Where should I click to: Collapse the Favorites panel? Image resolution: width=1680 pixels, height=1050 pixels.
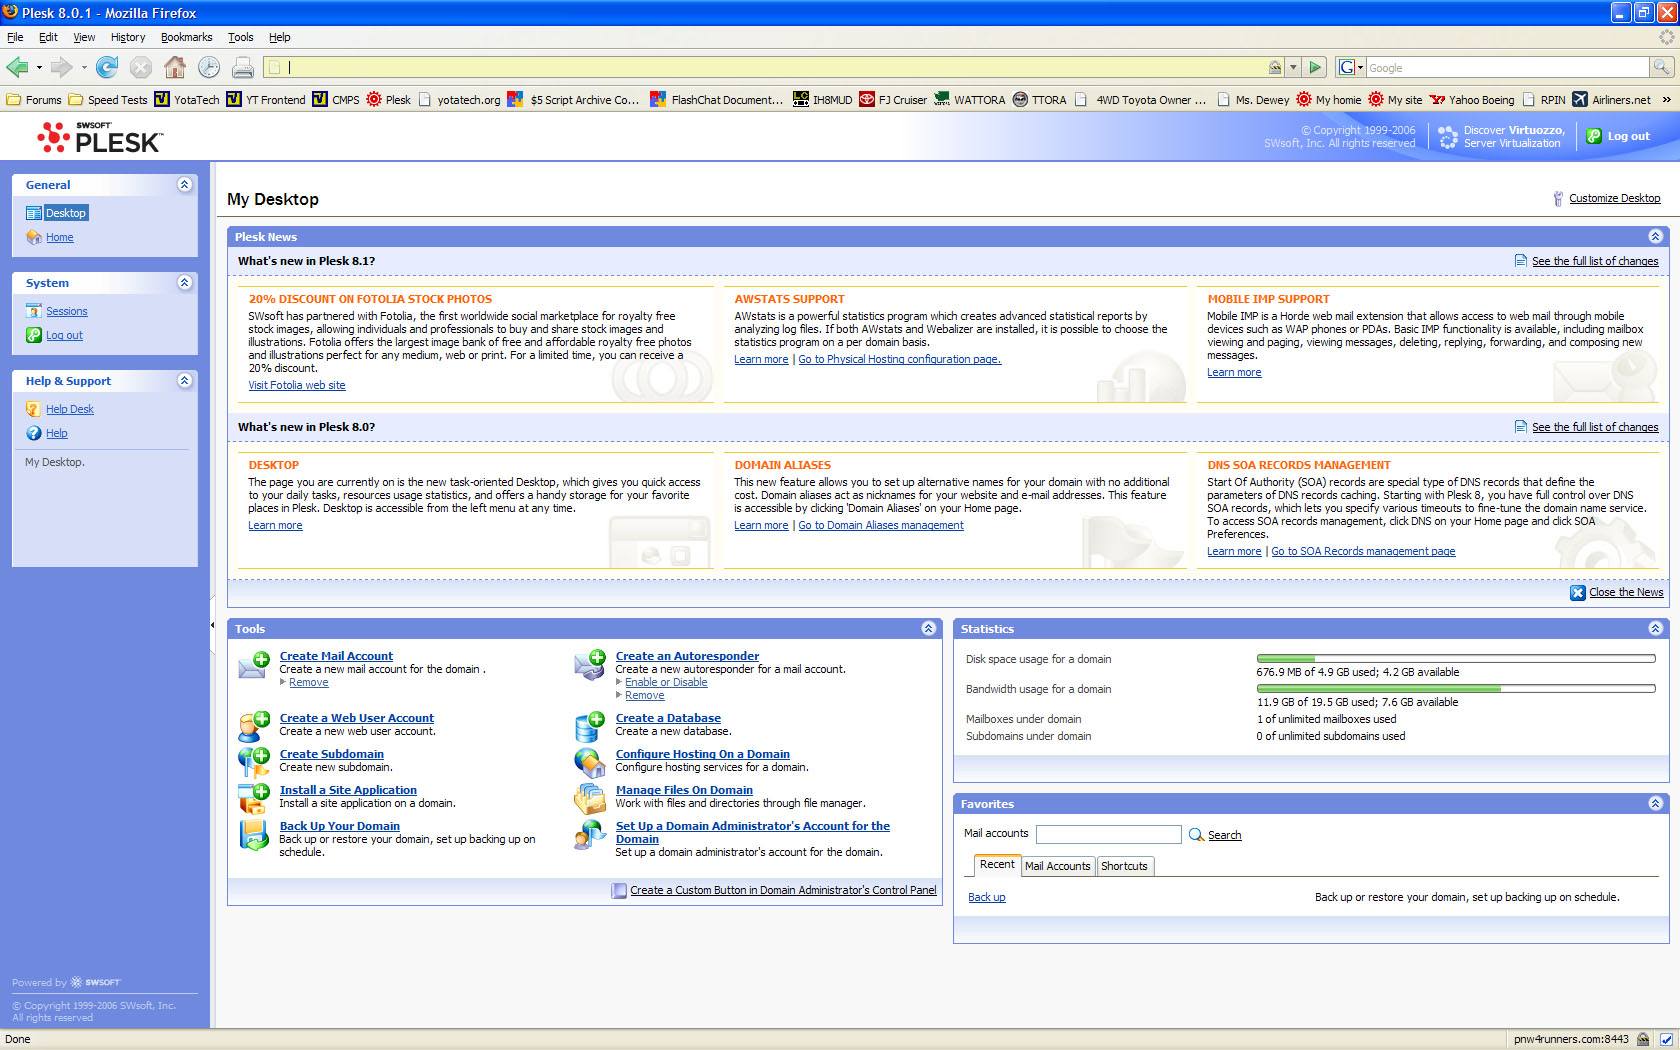[1655, 804]
